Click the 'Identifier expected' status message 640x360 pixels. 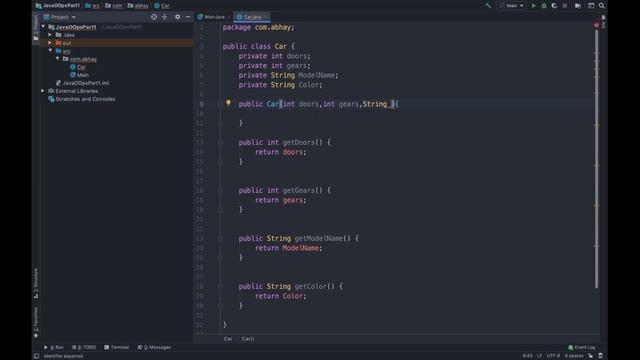click(63, 356)
